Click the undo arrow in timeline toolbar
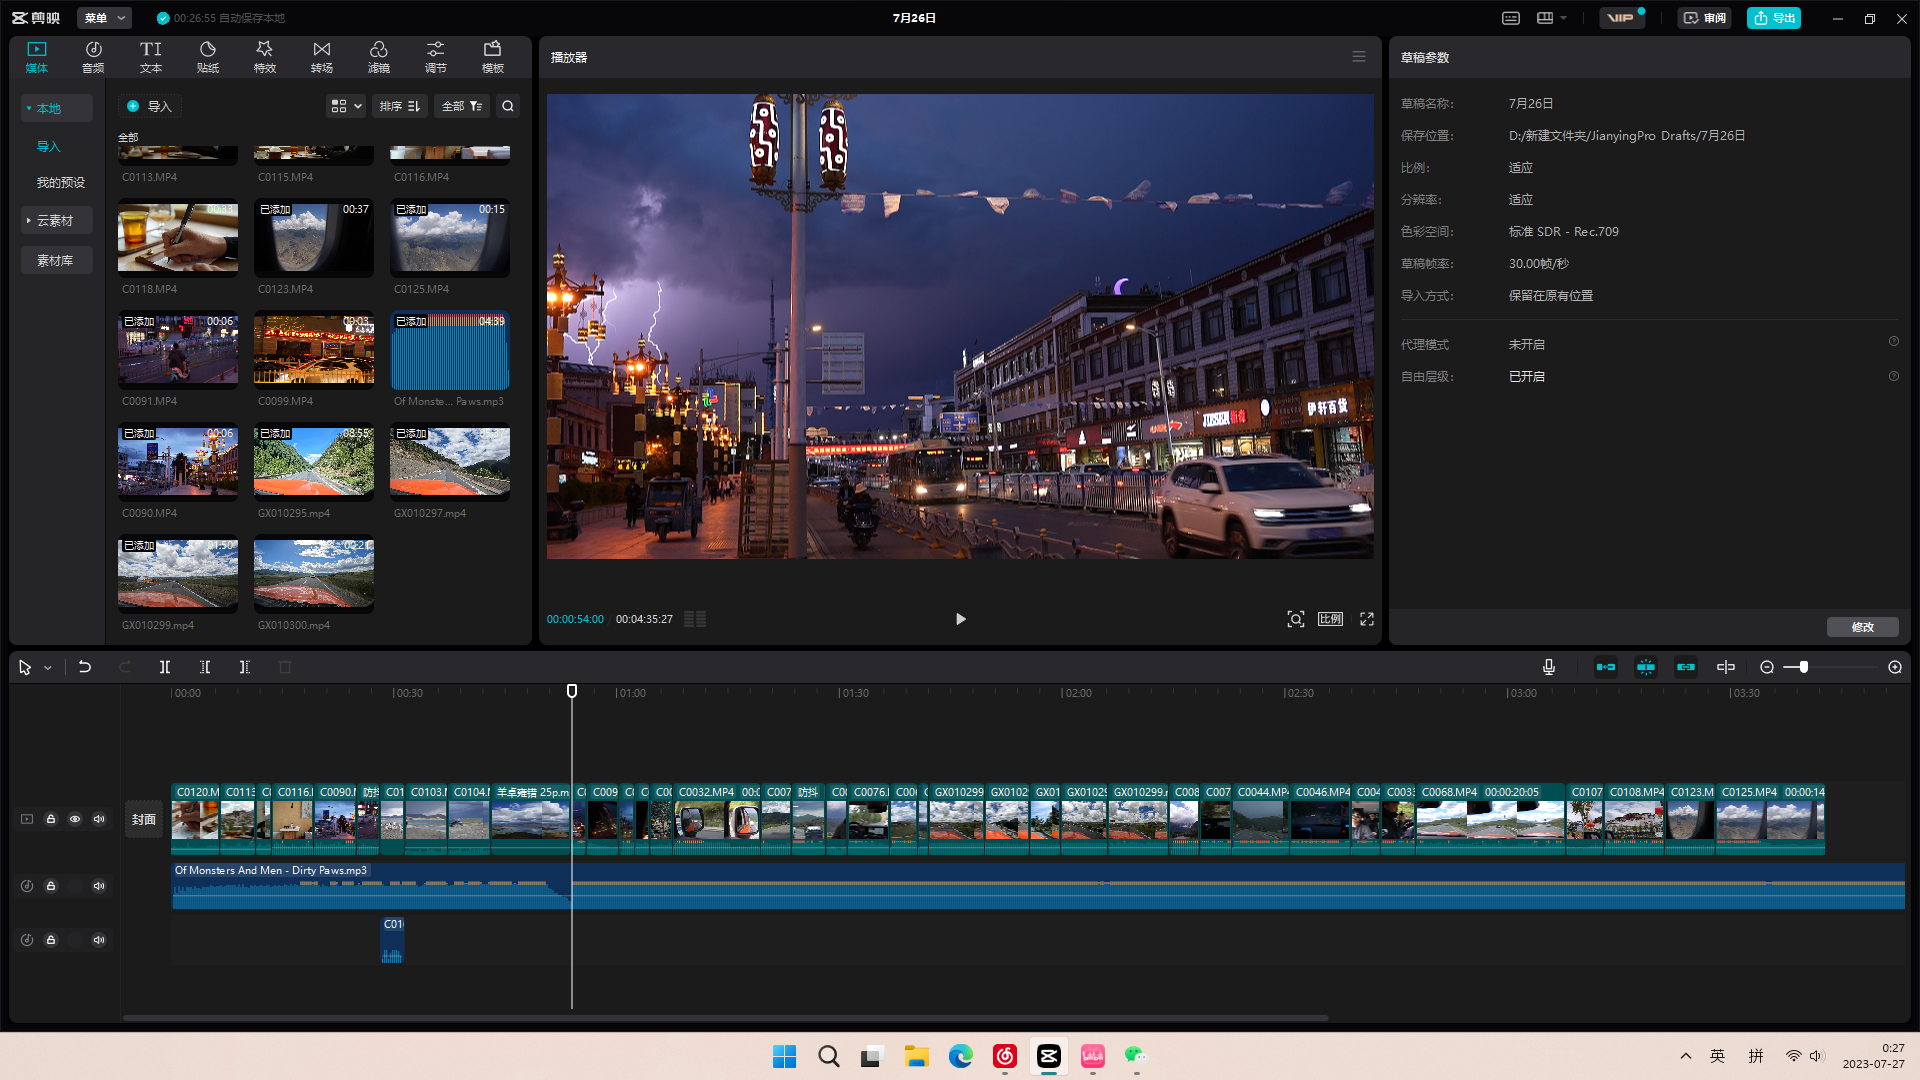Screen dimensions: 1920x1080 click(x=85, y=667)
